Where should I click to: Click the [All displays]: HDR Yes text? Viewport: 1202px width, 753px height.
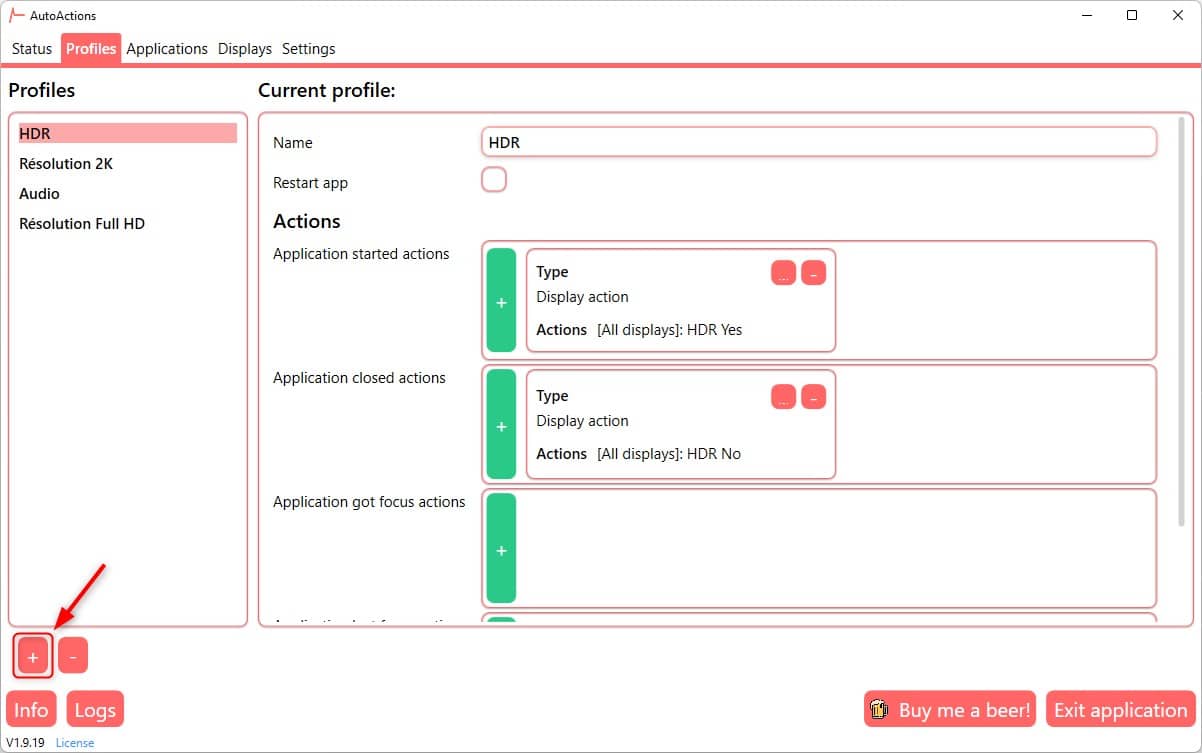click(669, 330)
